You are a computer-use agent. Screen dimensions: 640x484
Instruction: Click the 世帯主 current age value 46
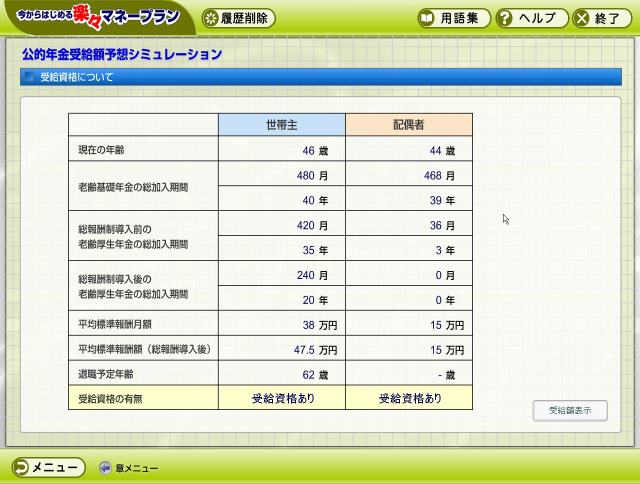281,150
